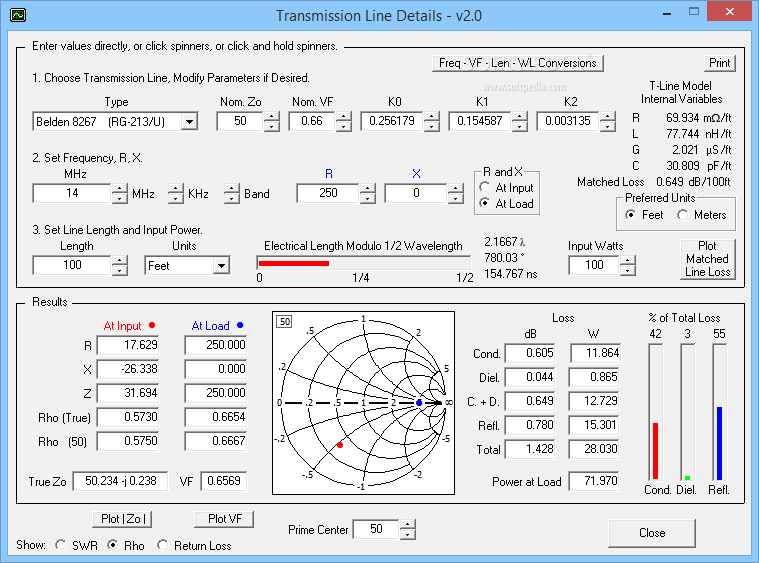Open Length Units dropdown

221,265
